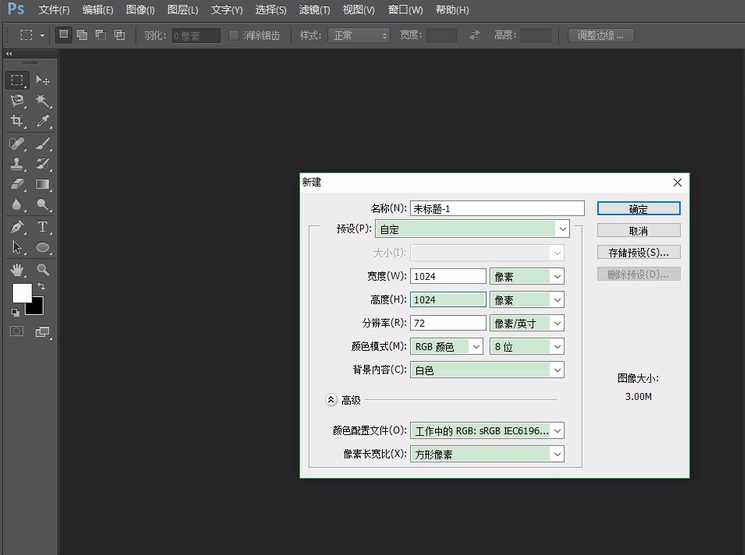Click the Pen tool
Image resolution: width=745 pixels, height=555 pixels.
coord(16,227)
